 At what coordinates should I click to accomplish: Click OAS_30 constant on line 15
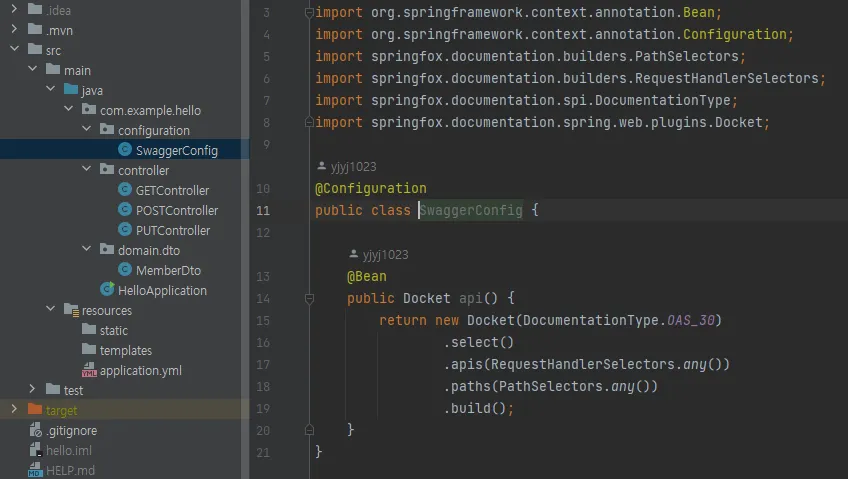691,320
